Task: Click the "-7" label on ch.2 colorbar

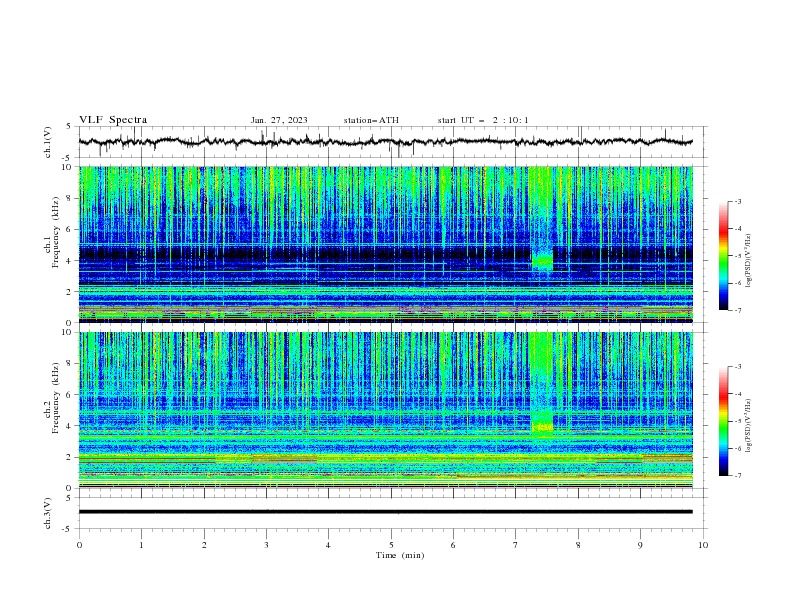Action: [737, 476]
